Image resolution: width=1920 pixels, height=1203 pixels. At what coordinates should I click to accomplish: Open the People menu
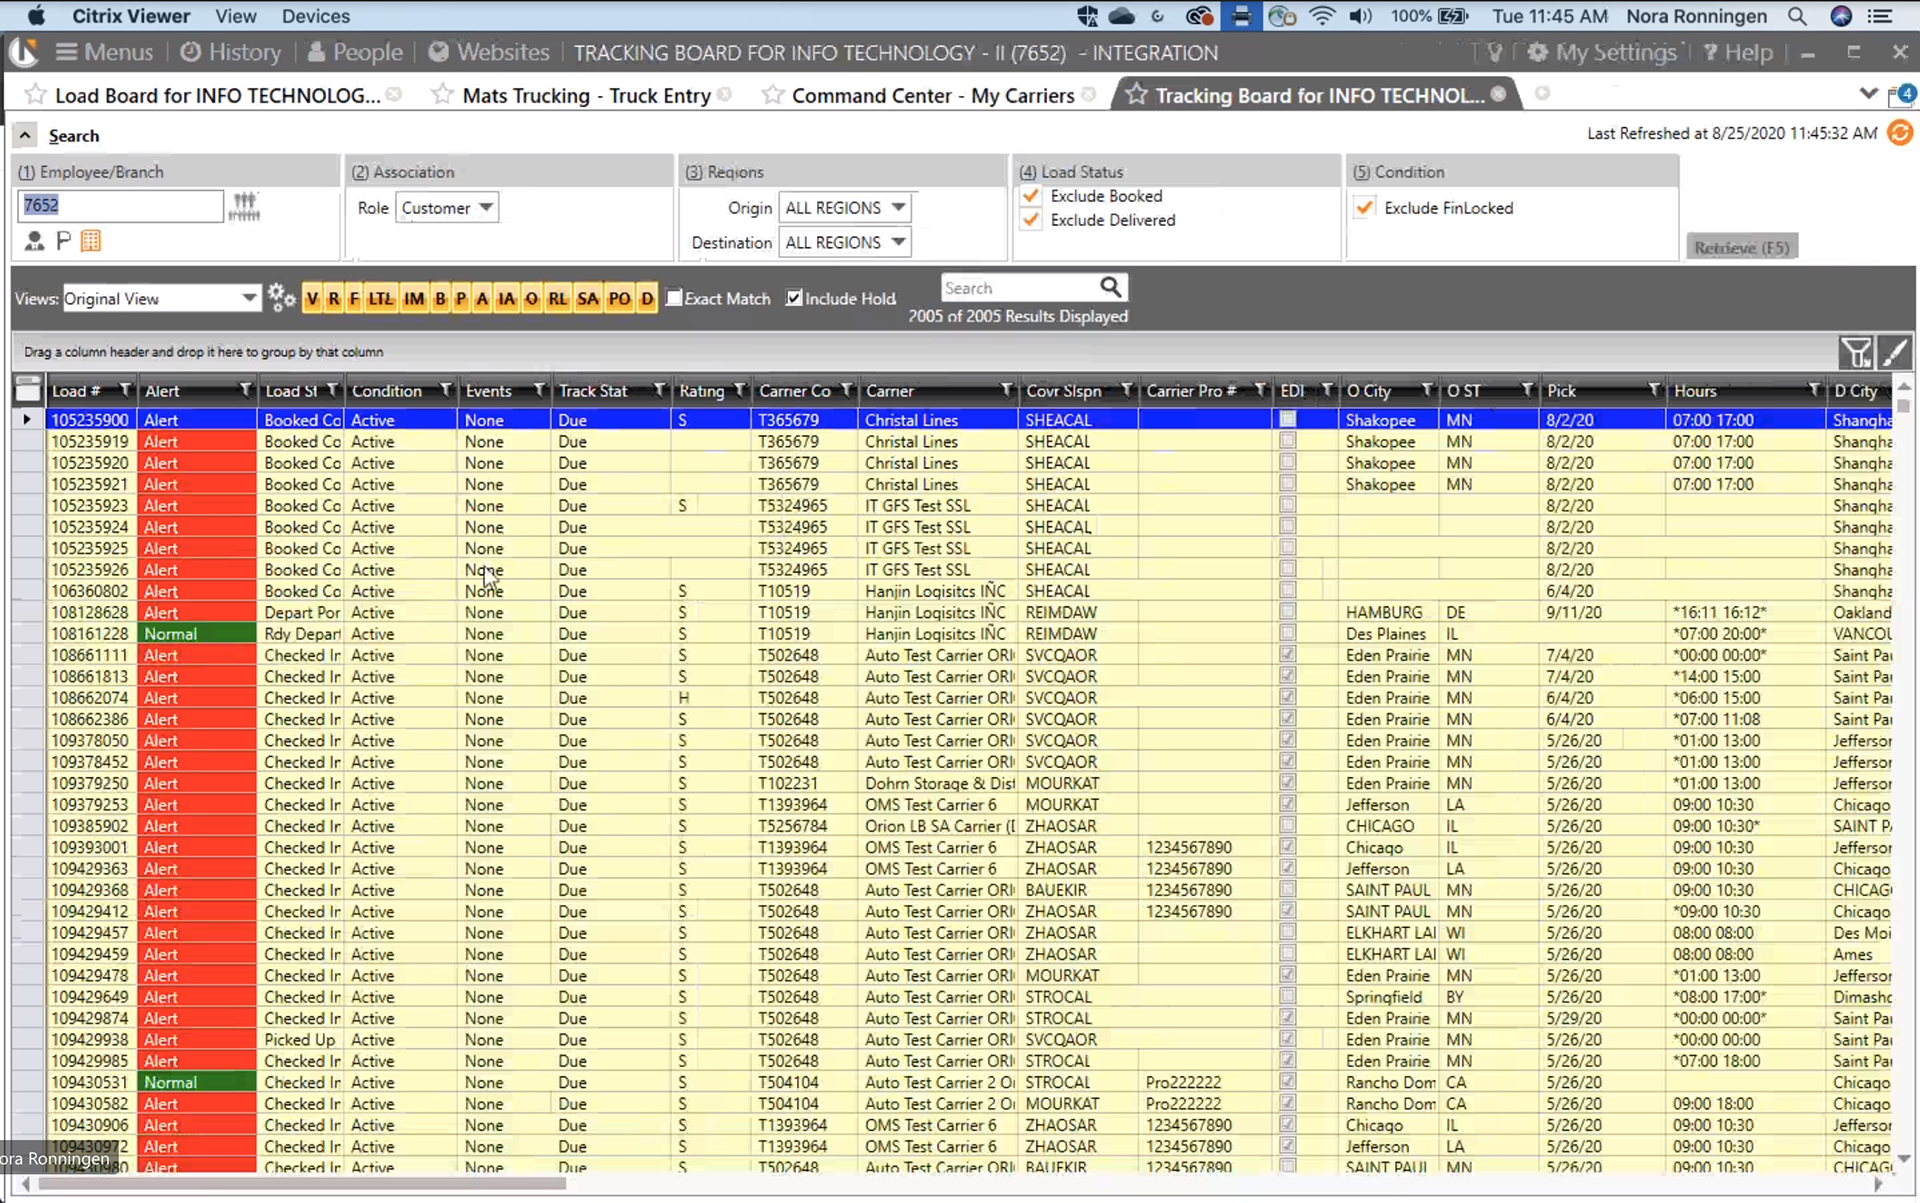click(x=355, y=52)
